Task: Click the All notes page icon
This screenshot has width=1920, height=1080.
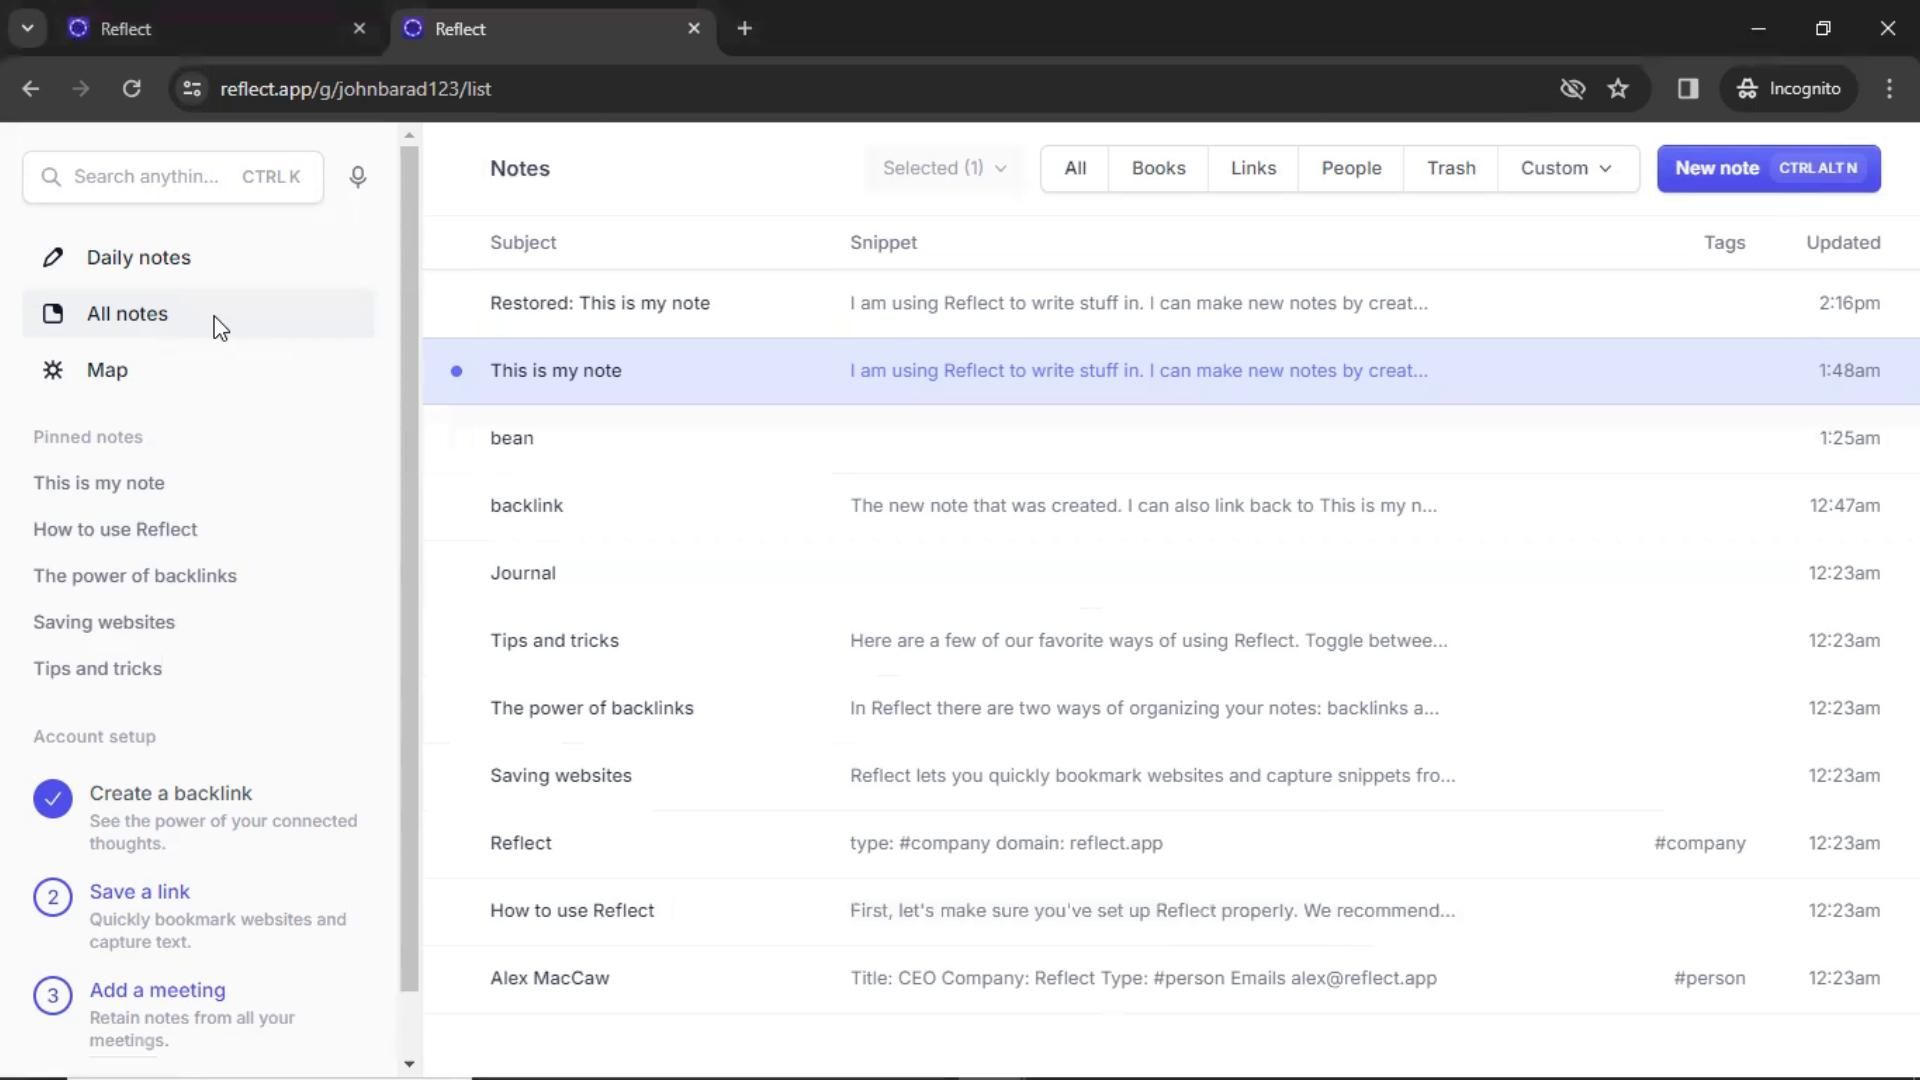Action: point(53,314)
